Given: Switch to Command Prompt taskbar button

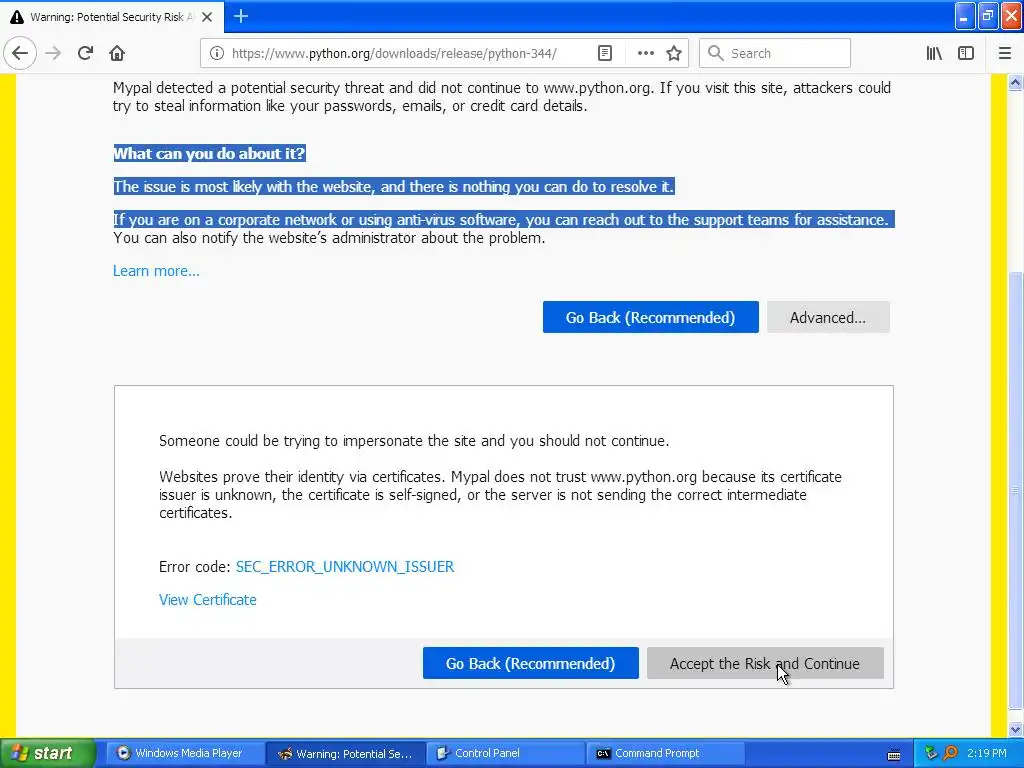Looking at the screenshot, I should pyautogui.click(x=664, y=753).
